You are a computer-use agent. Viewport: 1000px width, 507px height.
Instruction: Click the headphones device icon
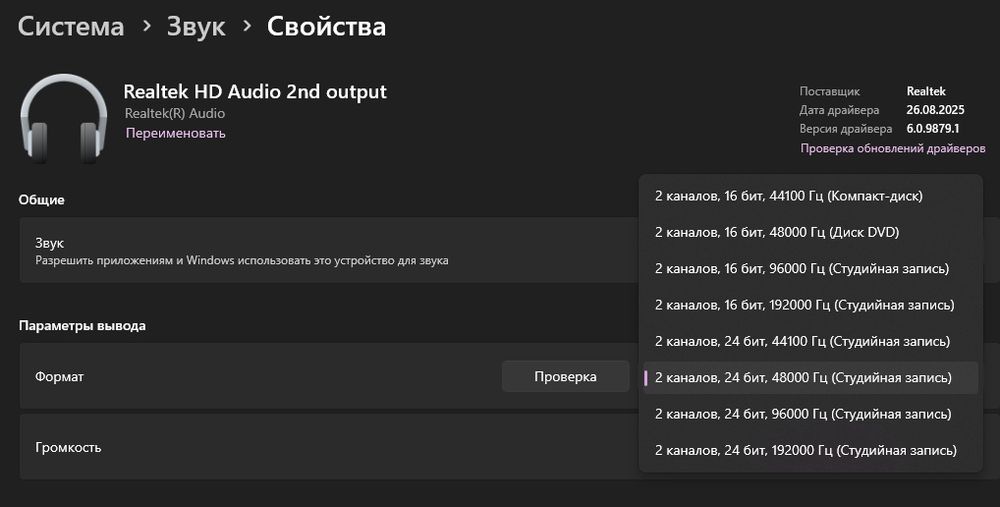pyautogui.click(x=63, y=117)
